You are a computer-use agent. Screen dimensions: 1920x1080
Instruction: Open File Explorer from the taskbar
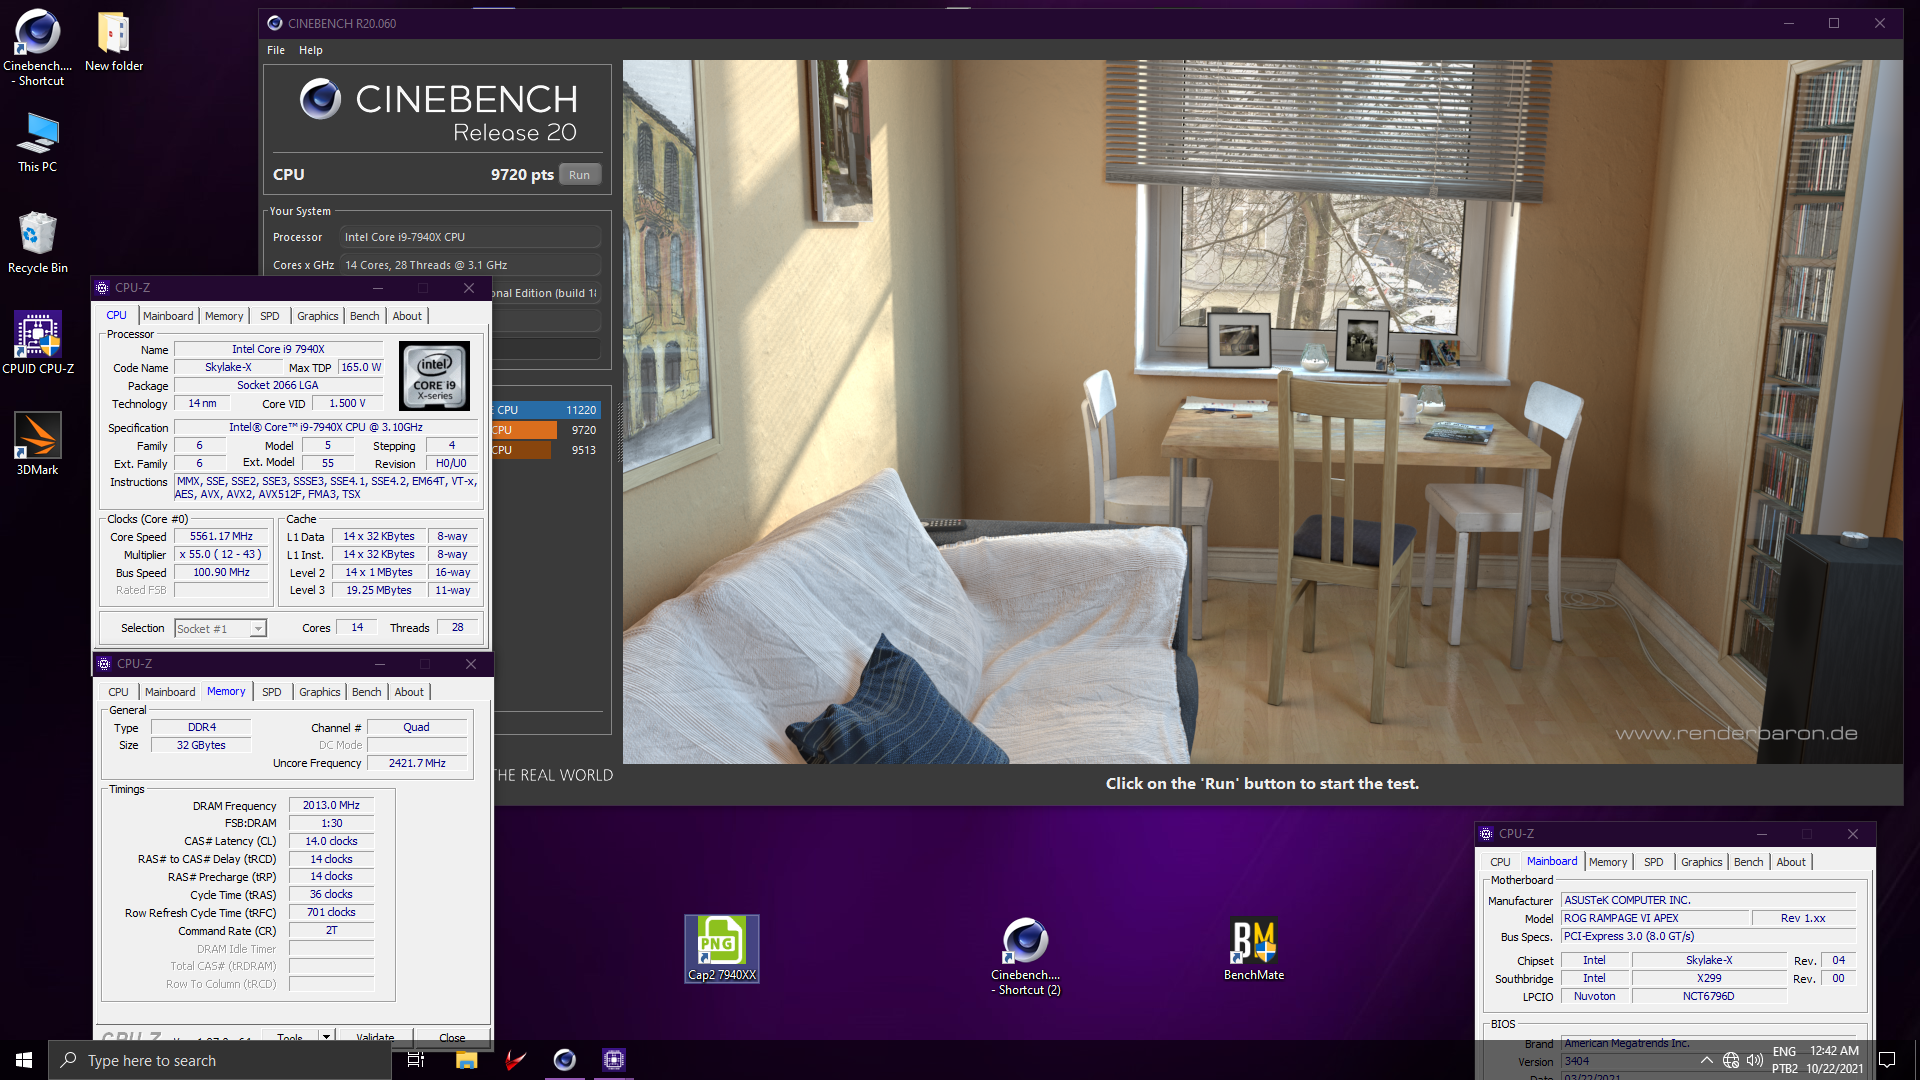[x=467, y=1060]
